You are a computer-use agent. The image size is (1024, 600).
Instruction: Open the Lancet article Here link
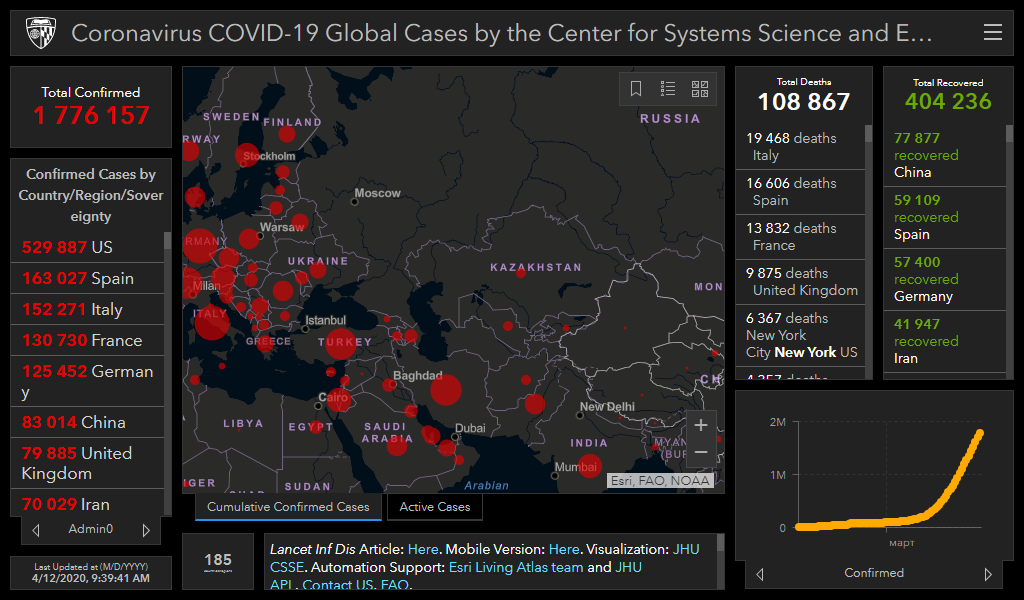tap(422, 549)
